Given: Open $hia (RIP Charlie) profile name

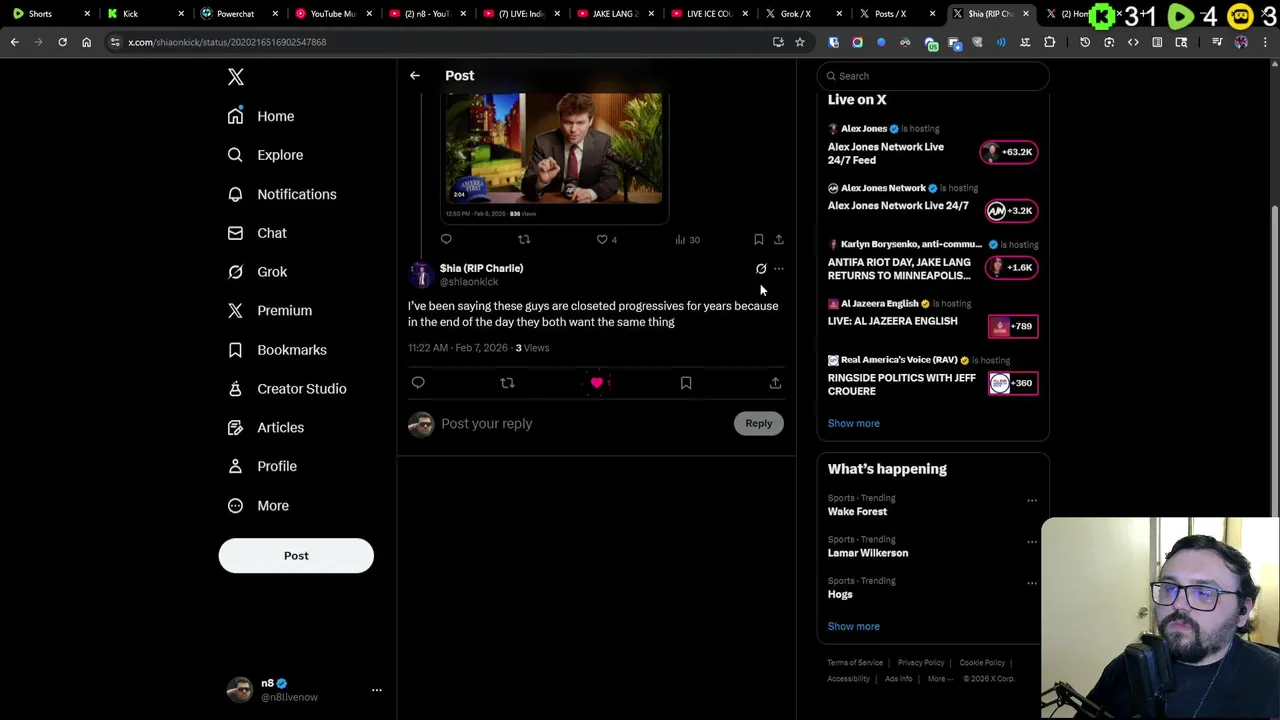Looking at the screenshot, I should [481, 268].
